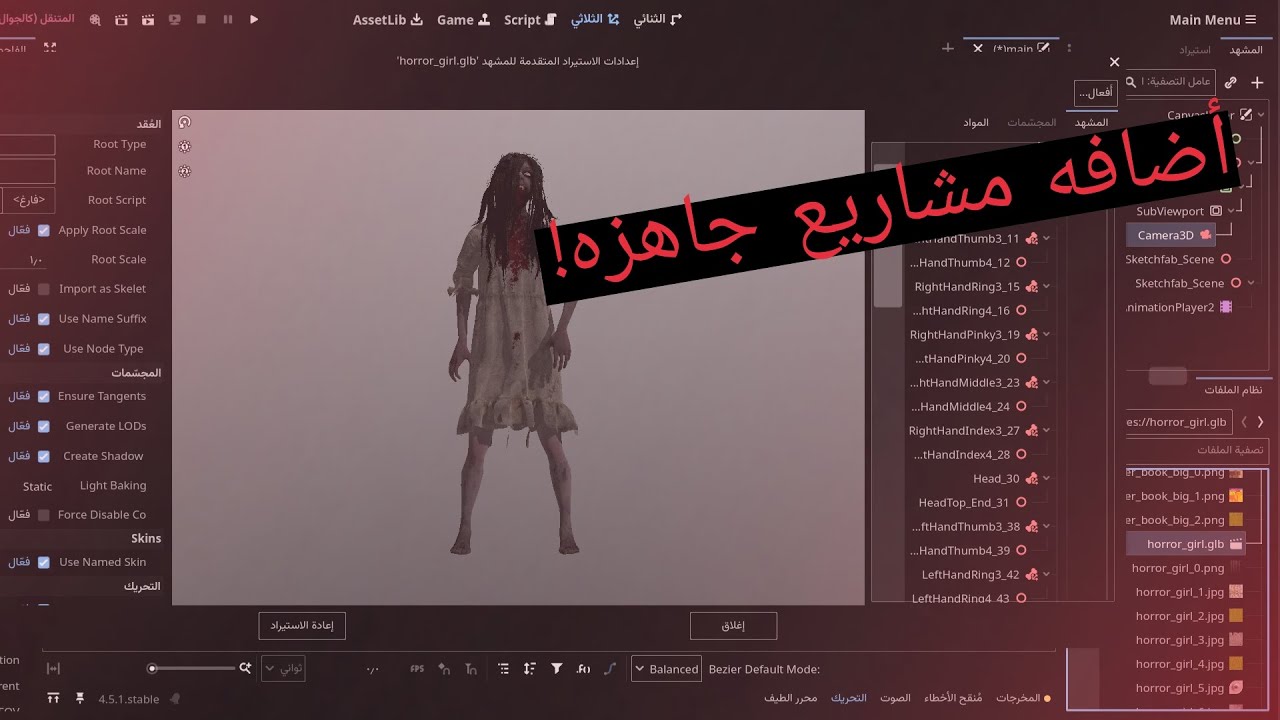Collapse RightHandIndex3_27 tree node
The image size is (1280, 720).
[1046, 430]
